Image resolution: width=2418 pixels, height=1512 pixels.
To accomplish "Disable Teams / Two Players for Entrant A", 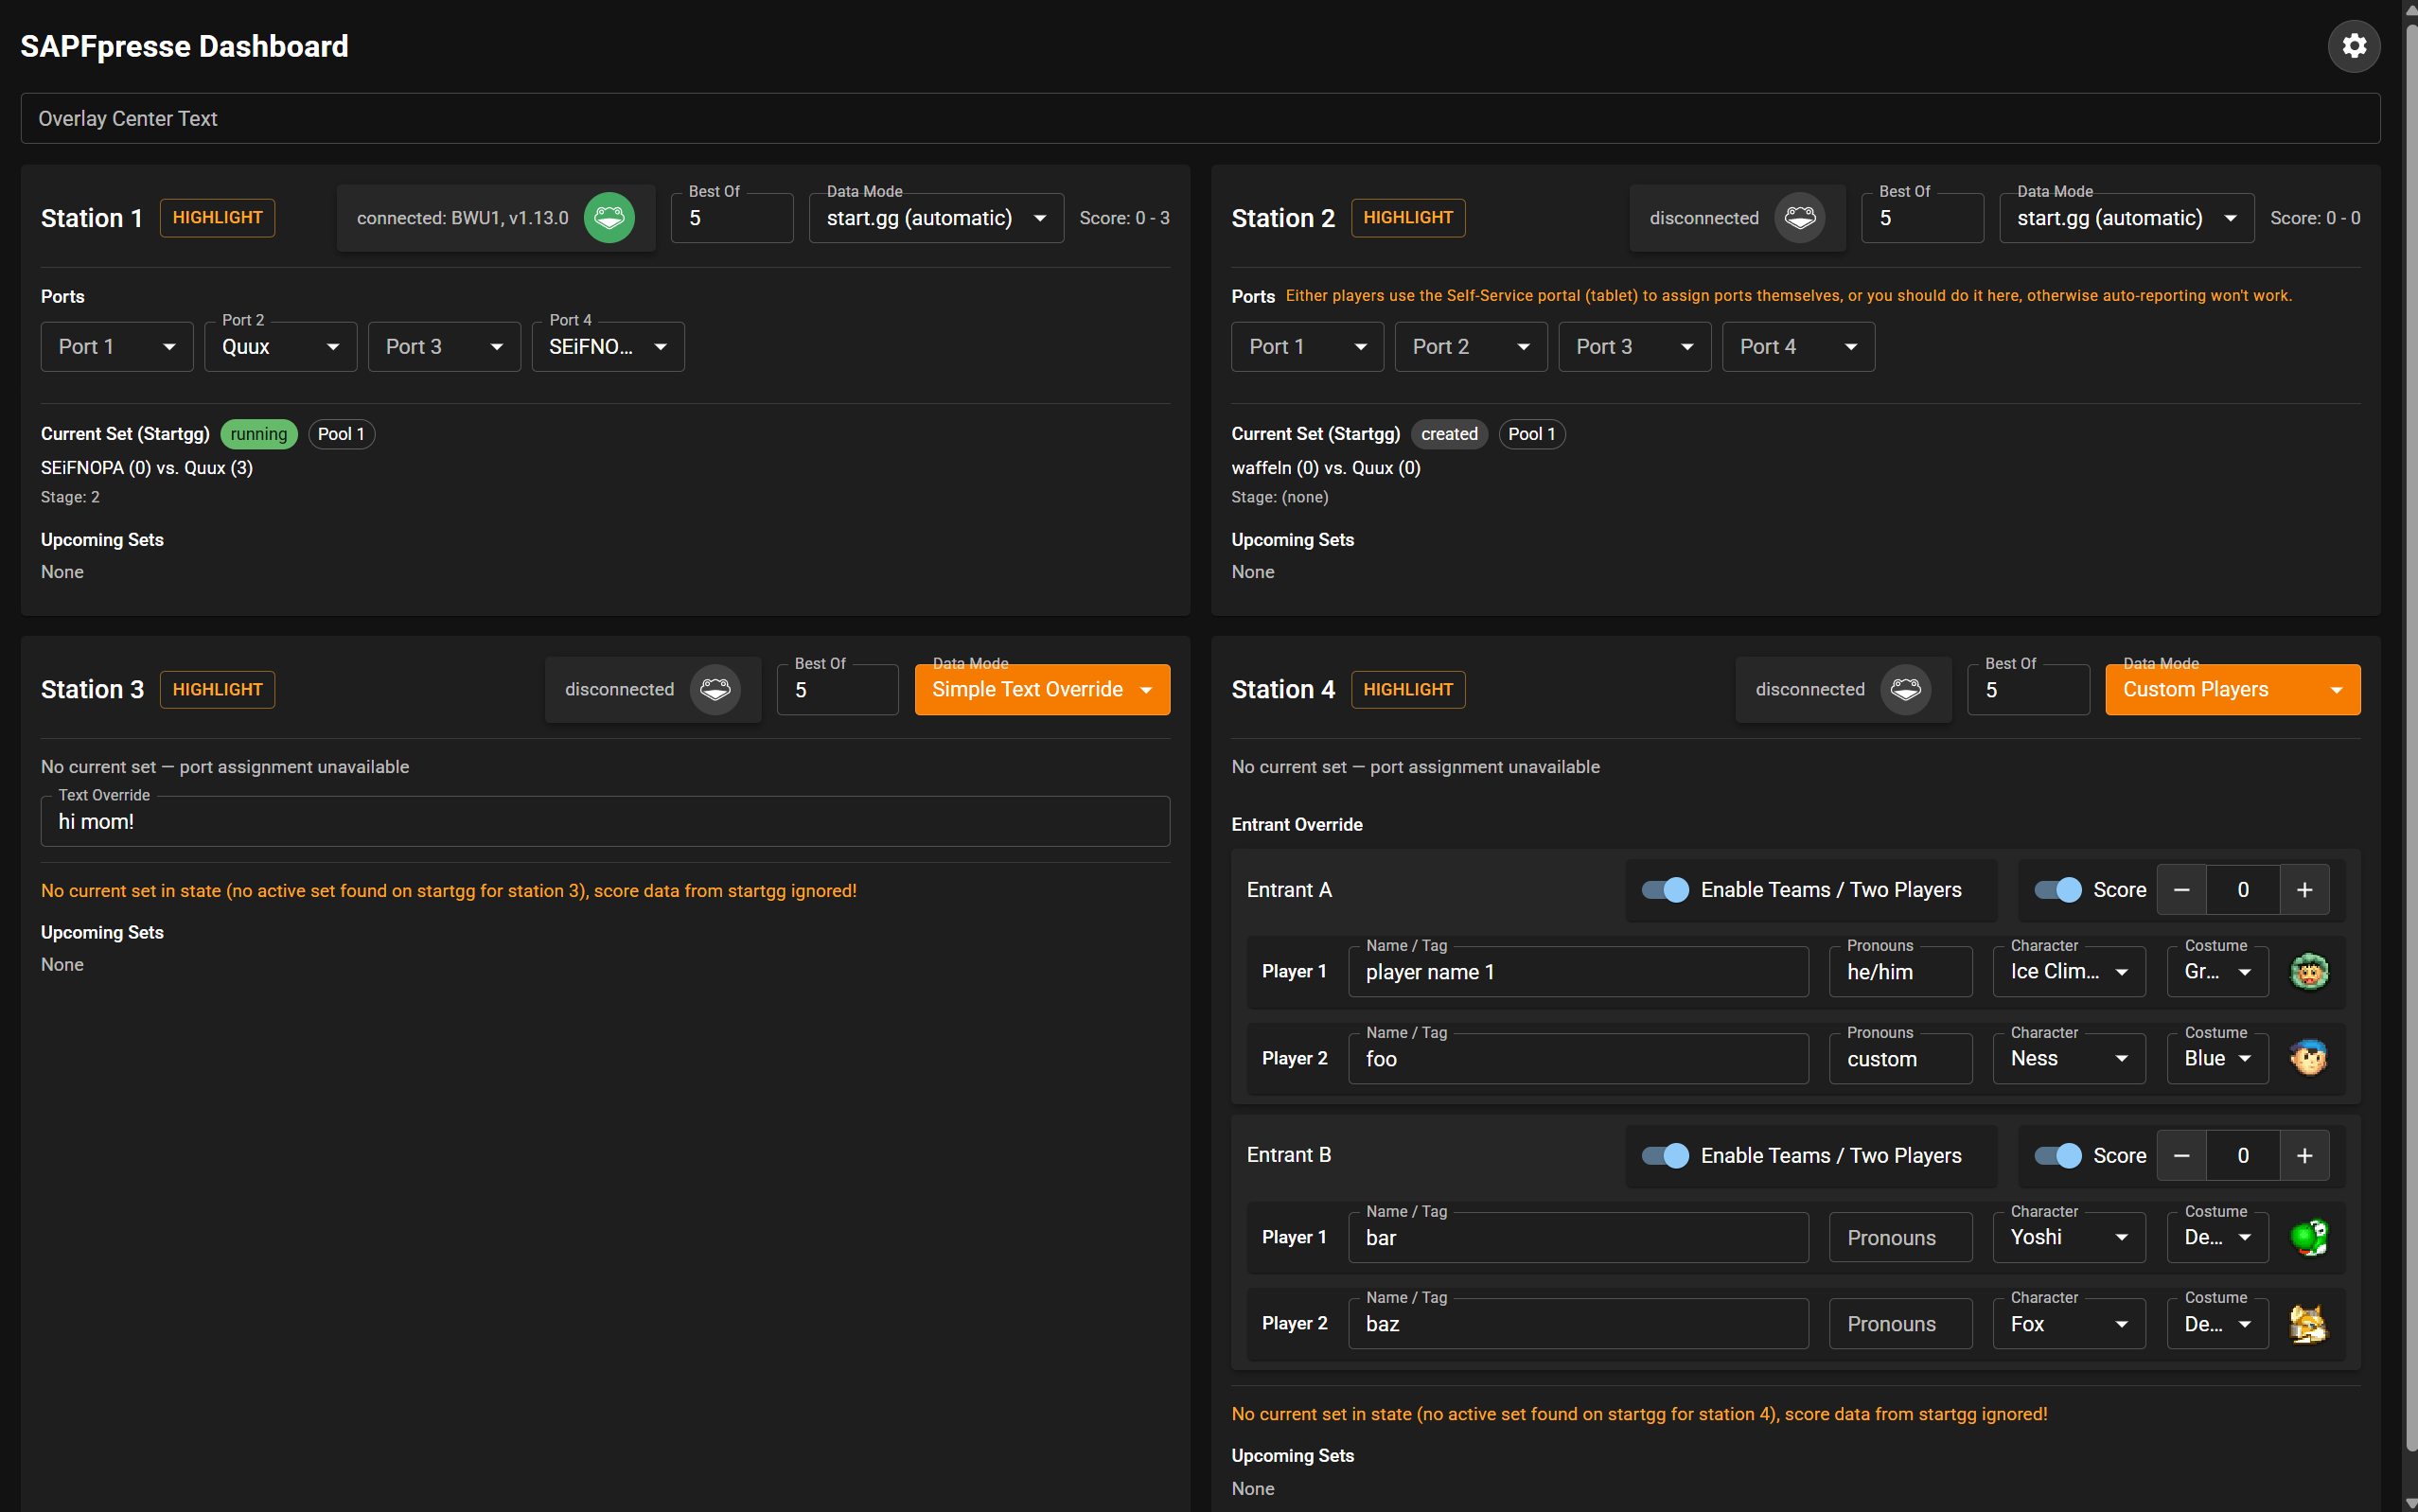I will pyautogui.click(x=1665, y=889).
